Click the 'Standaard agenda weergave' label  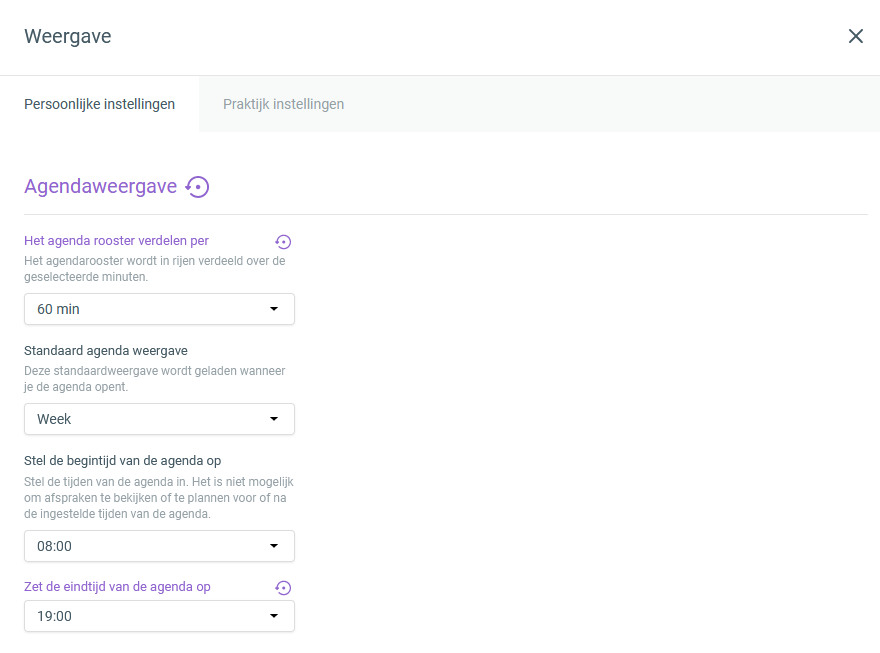106,351
